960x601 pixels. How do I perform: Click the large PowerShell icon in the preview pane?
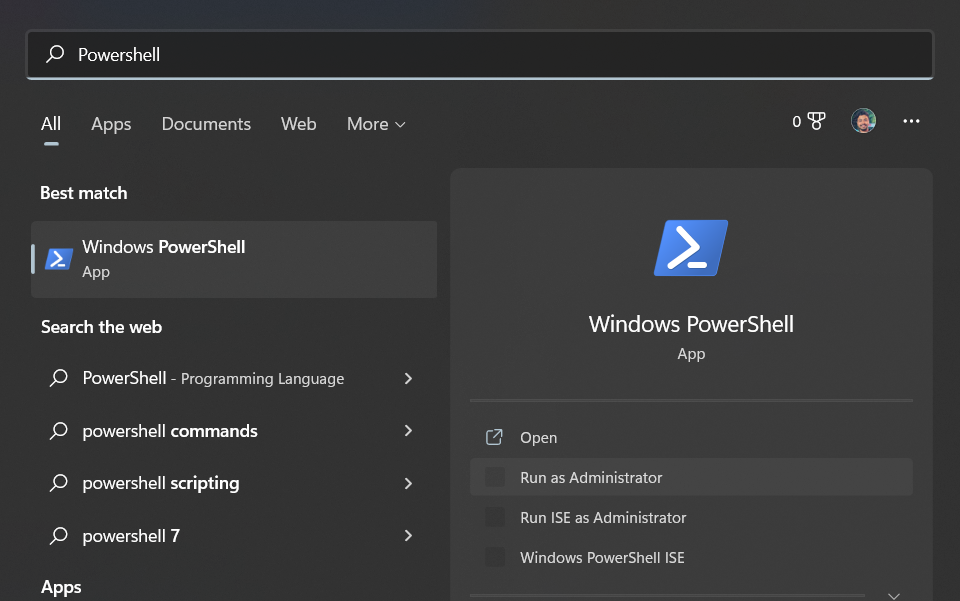point(691,248)
